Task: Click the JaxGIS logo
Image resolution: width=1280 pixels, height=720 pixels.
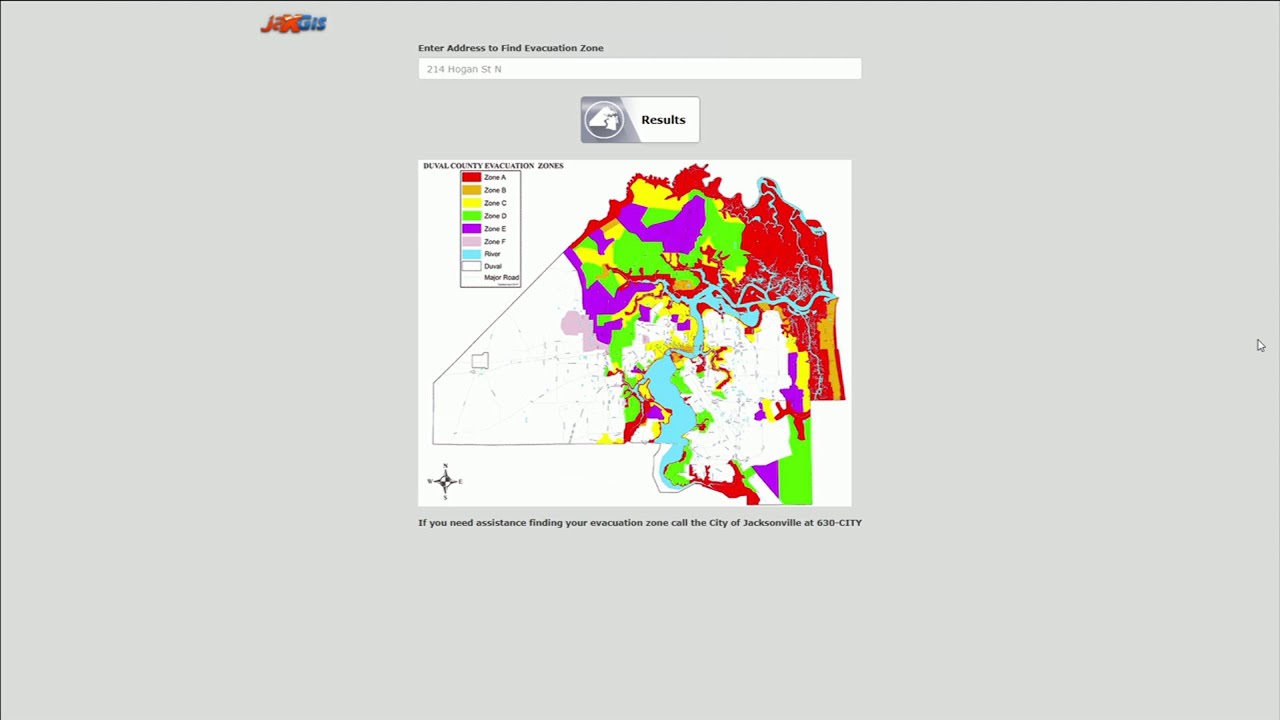Action: pyautogui.click(x=293, y=23)
